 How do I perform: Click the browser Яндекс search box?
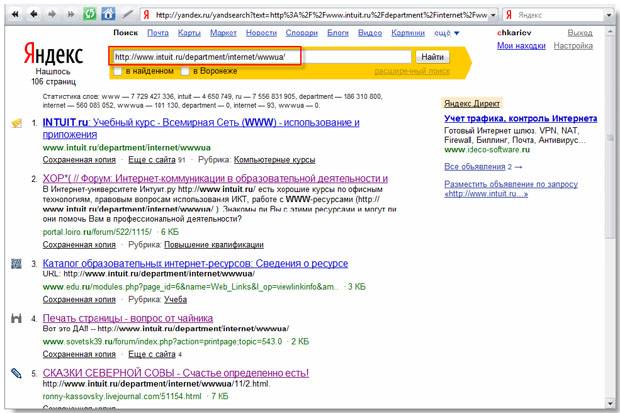coord(560,15)
